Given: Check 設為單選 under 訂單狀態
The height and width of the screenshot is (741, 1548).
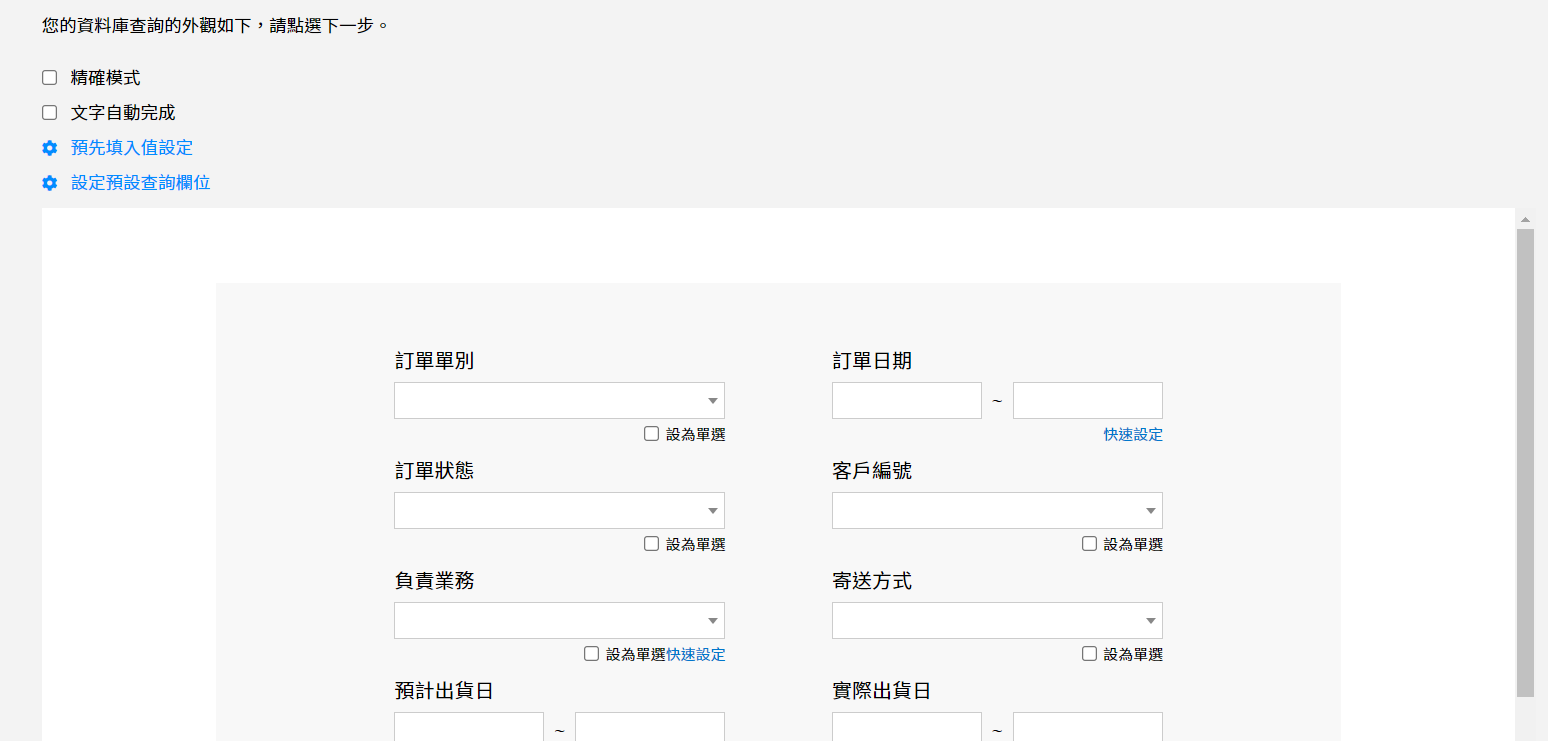Looking at the screenshot, I should coord(652,544).
